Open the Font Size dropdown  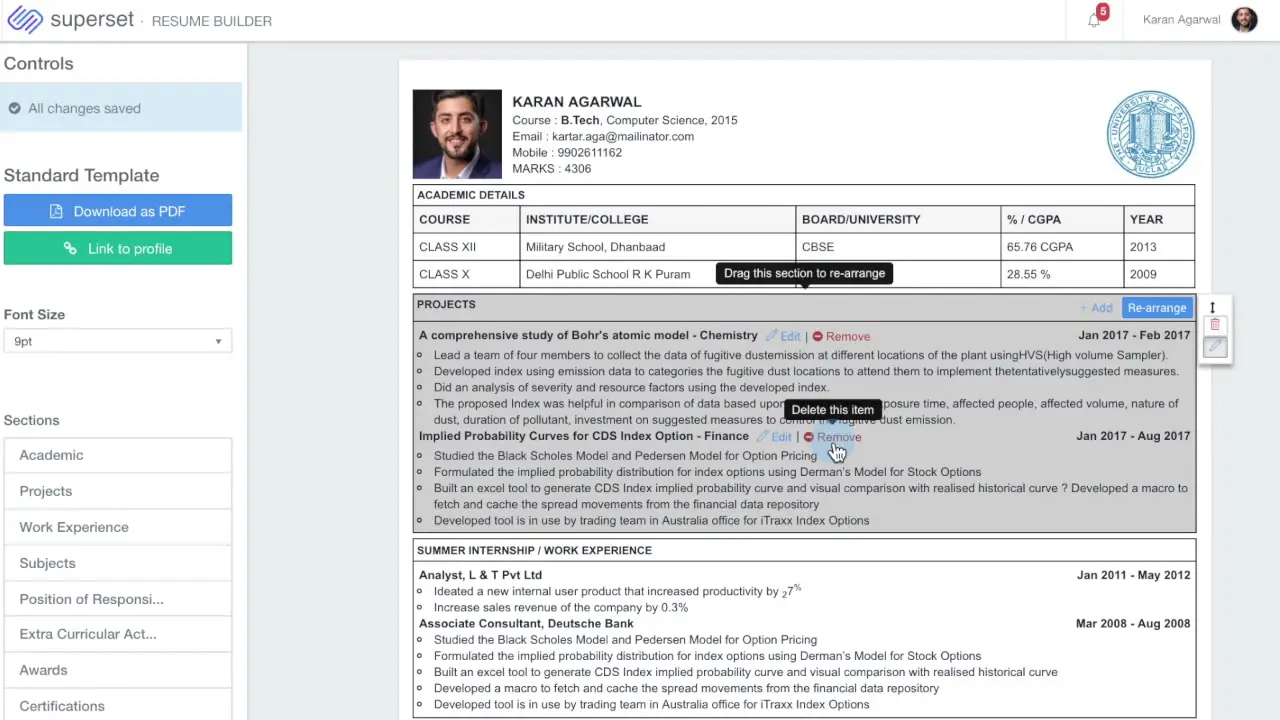point(118,341)
